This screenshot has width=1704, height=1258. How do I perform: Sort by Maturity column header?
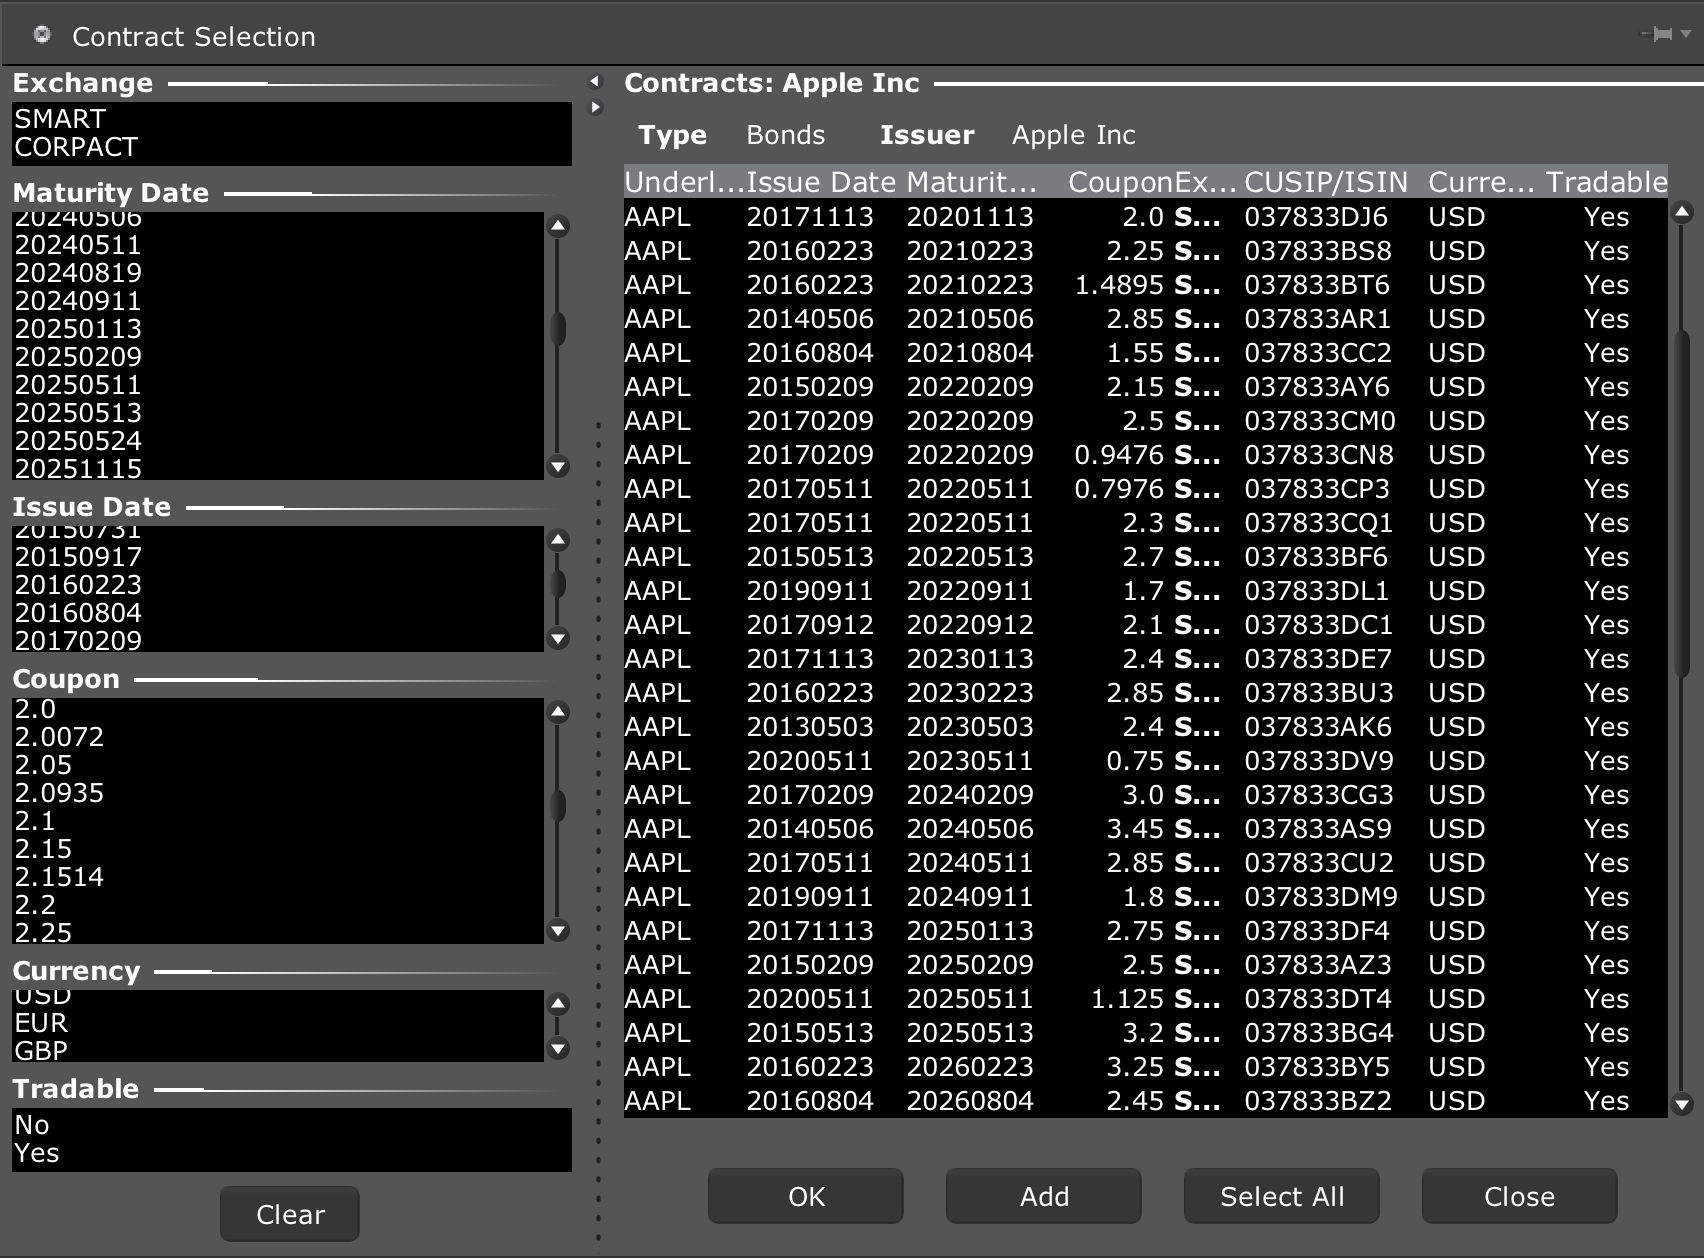pyautogui.click(x=972, y=182)
